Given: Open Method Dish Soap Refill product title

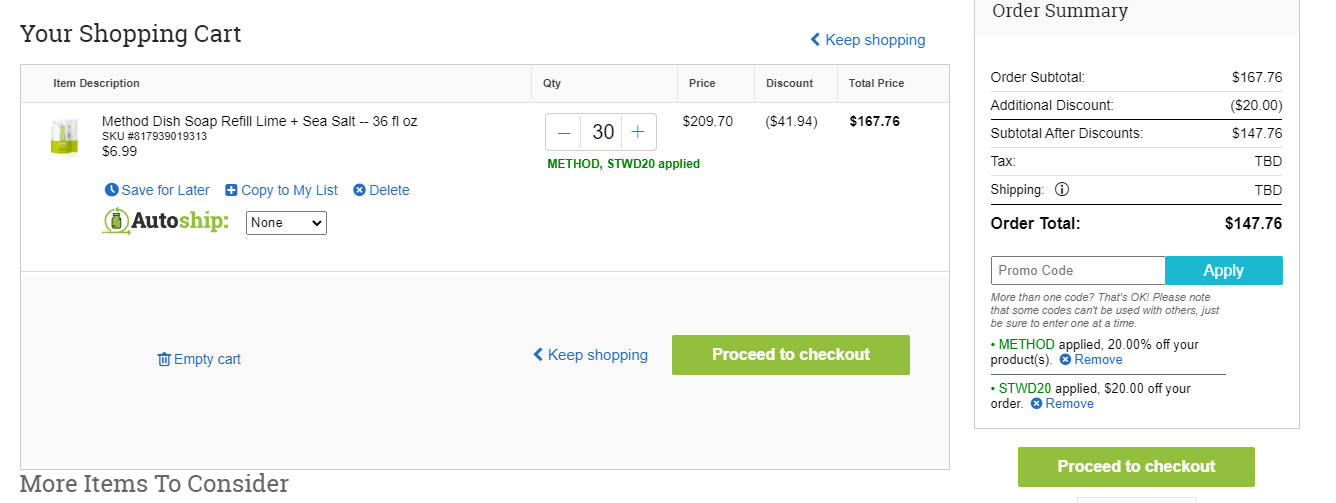Looking at the screenshot, I should 260,121.
